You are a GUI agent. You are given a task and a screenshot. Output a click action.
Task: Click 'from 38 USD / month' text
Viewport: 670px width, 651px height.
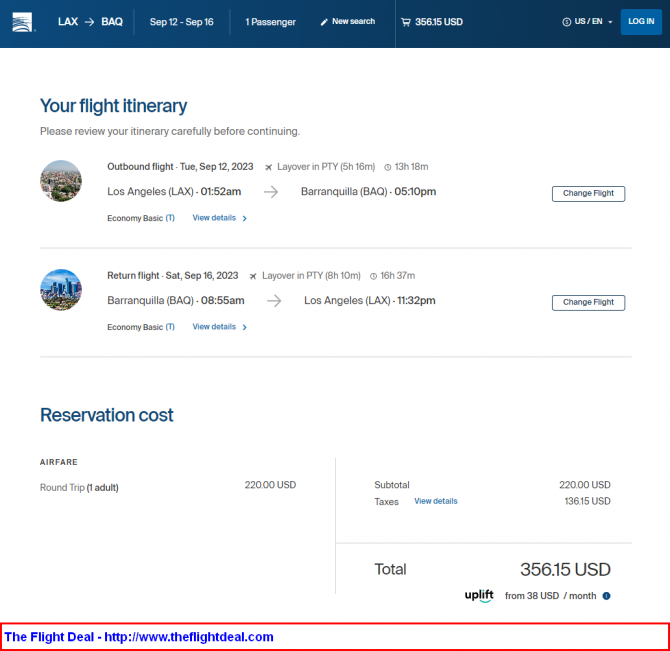tap(550, 596)
